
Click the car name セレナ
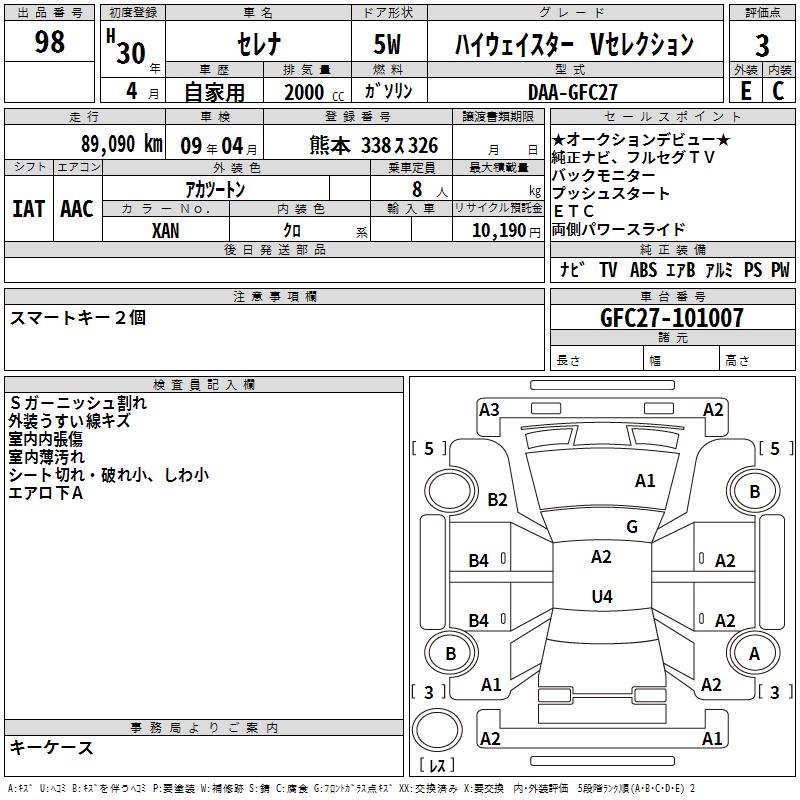point(259,44)
